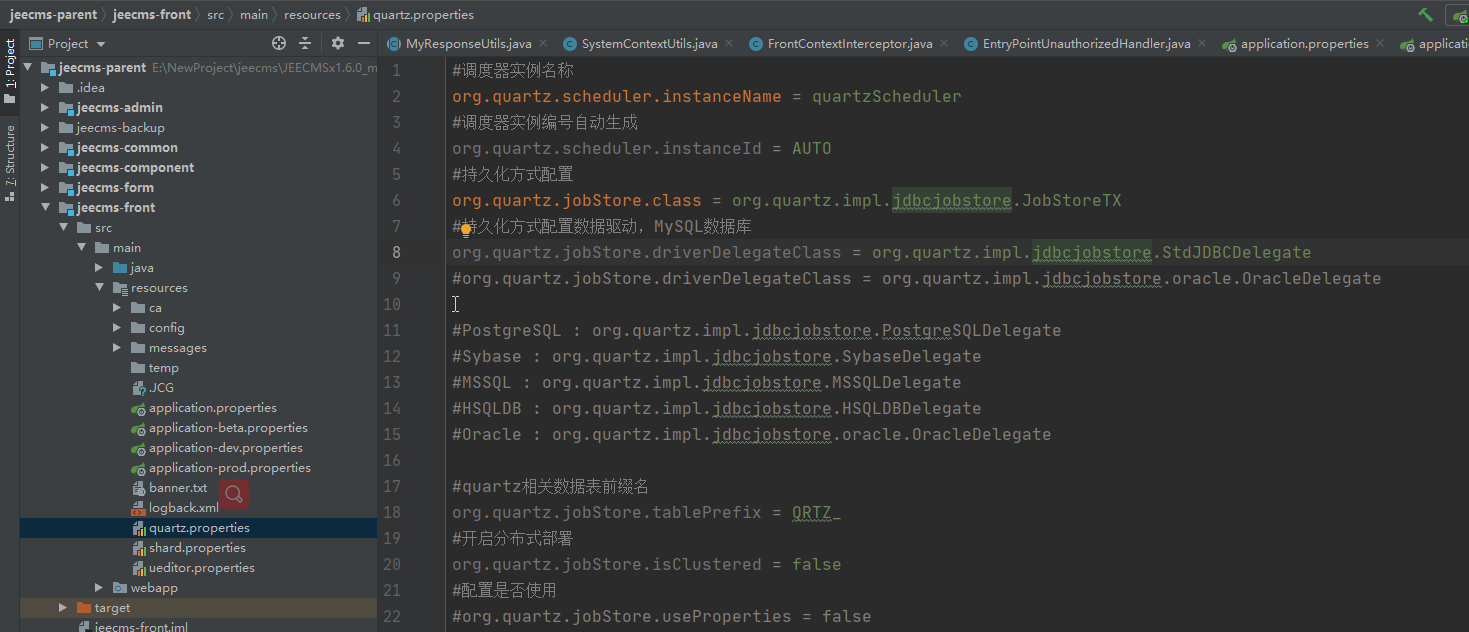Expand the webapp folder
Viewport: 1469px width, 632px height.
99,588
